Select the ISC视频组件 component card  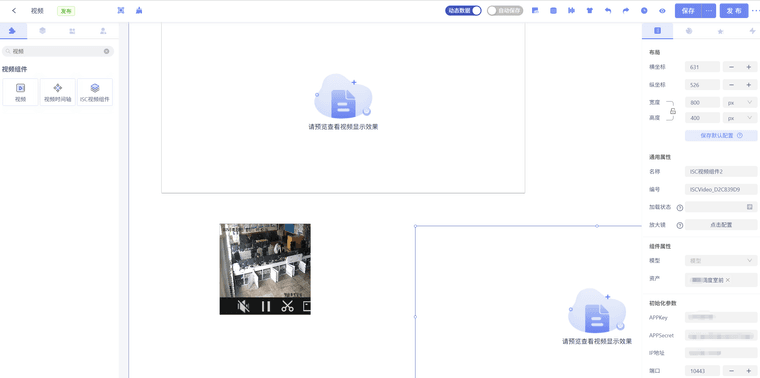pyautogui.click(x=95, y=92)
